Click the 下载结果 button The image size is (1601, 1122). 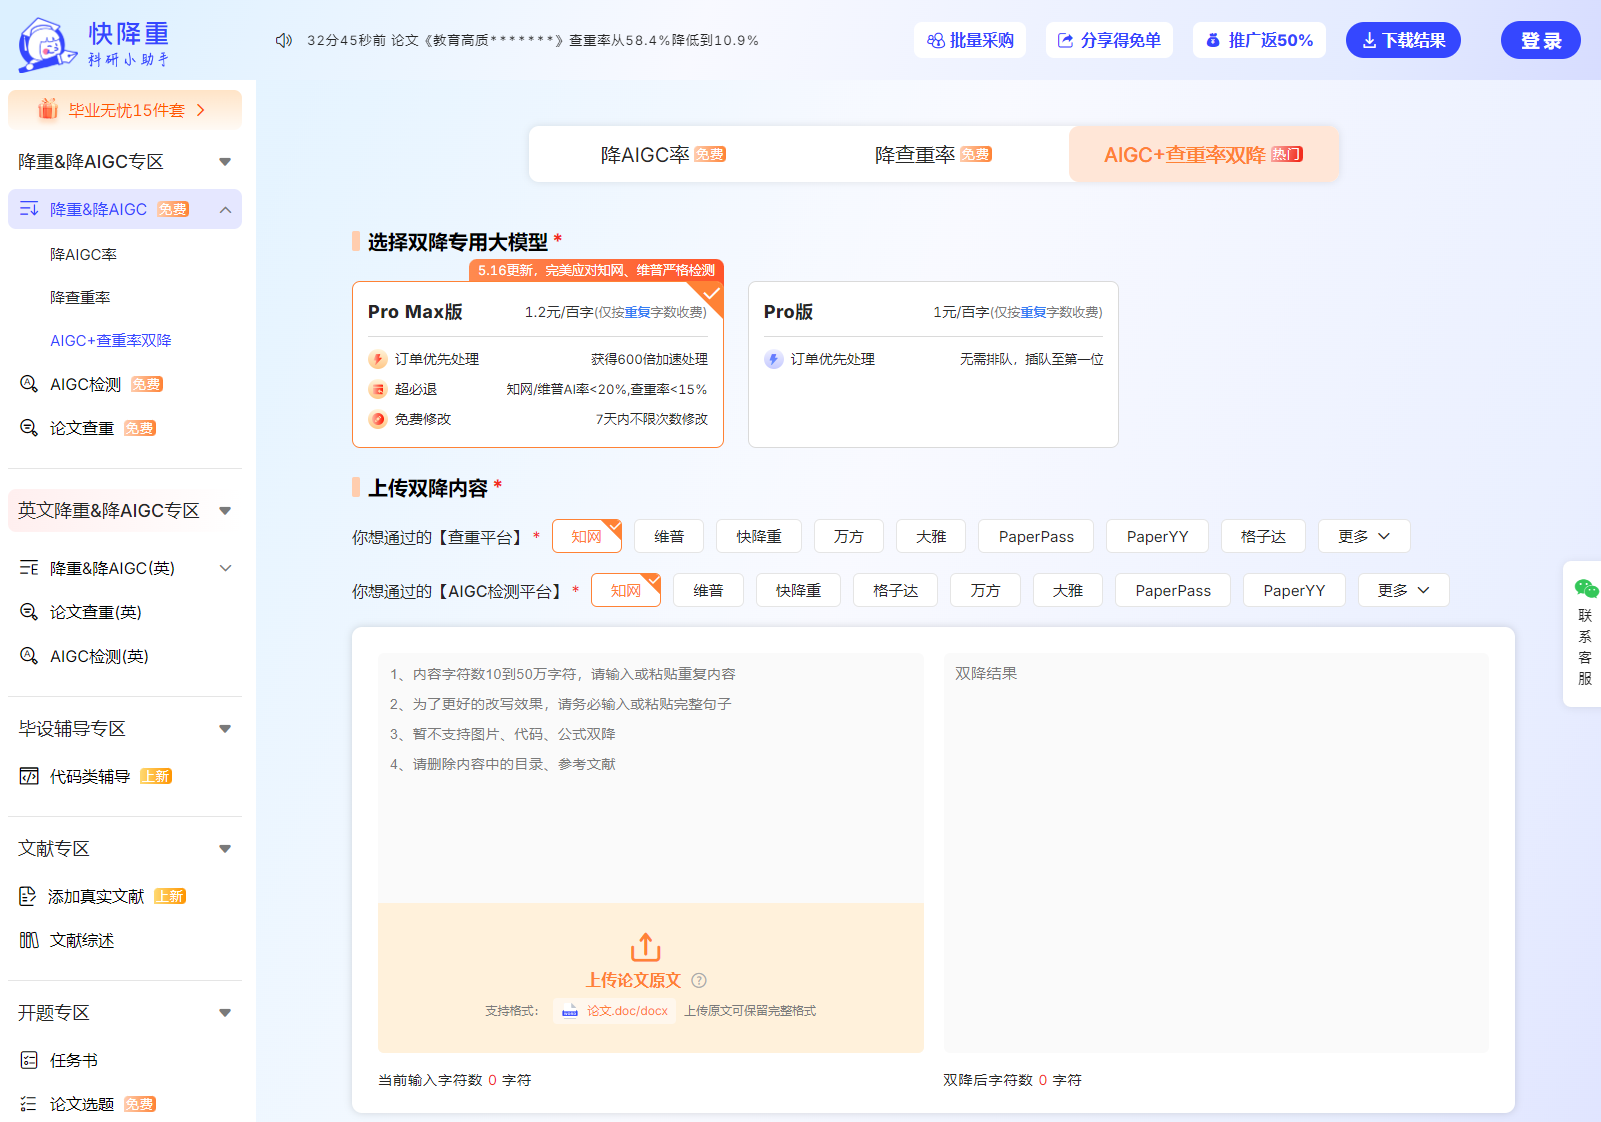click(1403, 40)
